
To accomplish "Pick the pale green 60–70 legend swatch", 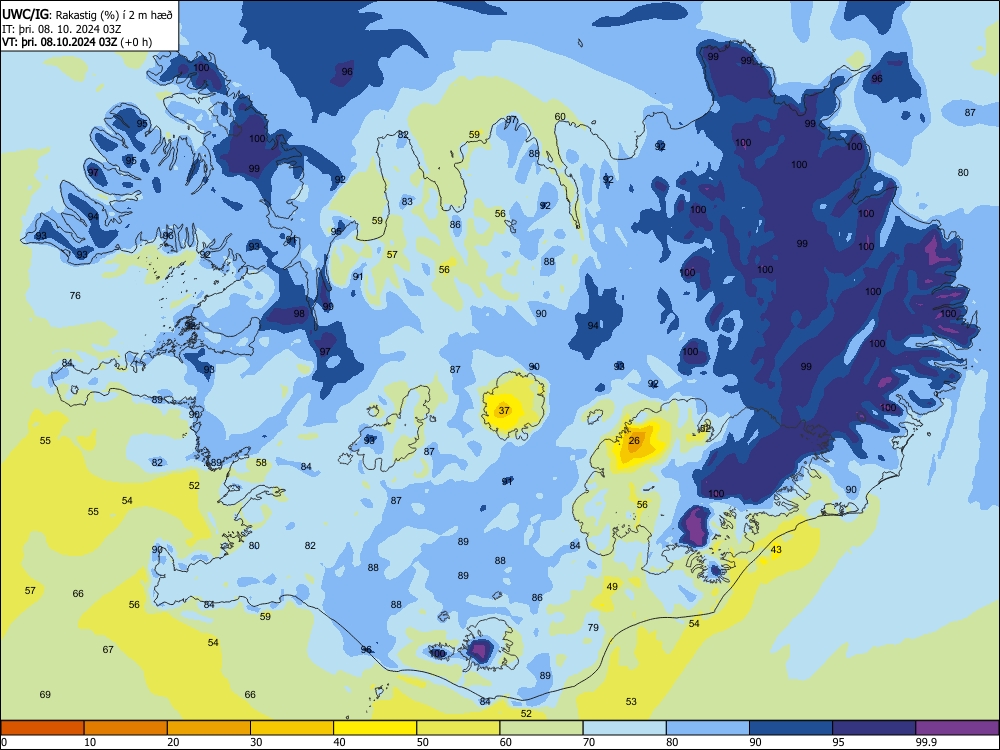I will pos(541,728).
